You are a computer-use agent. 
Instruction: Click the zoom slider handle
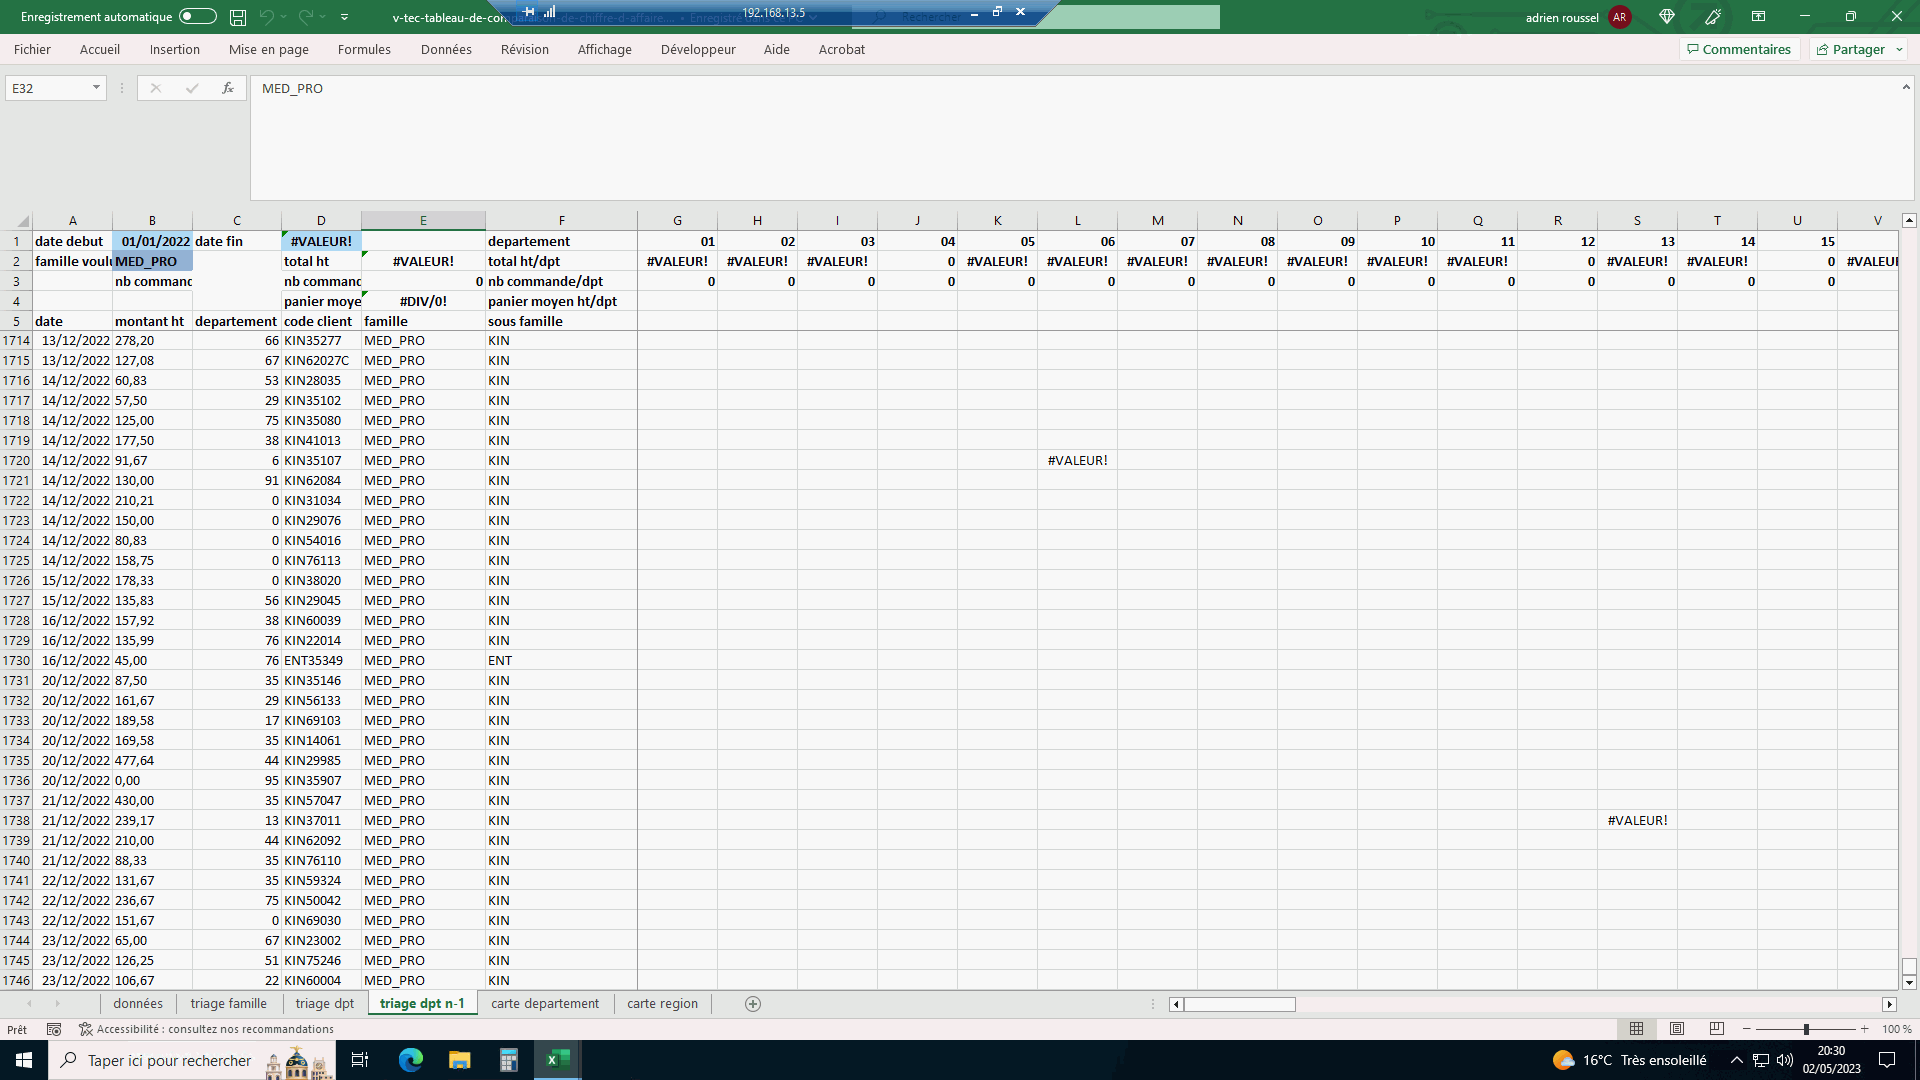(1806, 1029)
